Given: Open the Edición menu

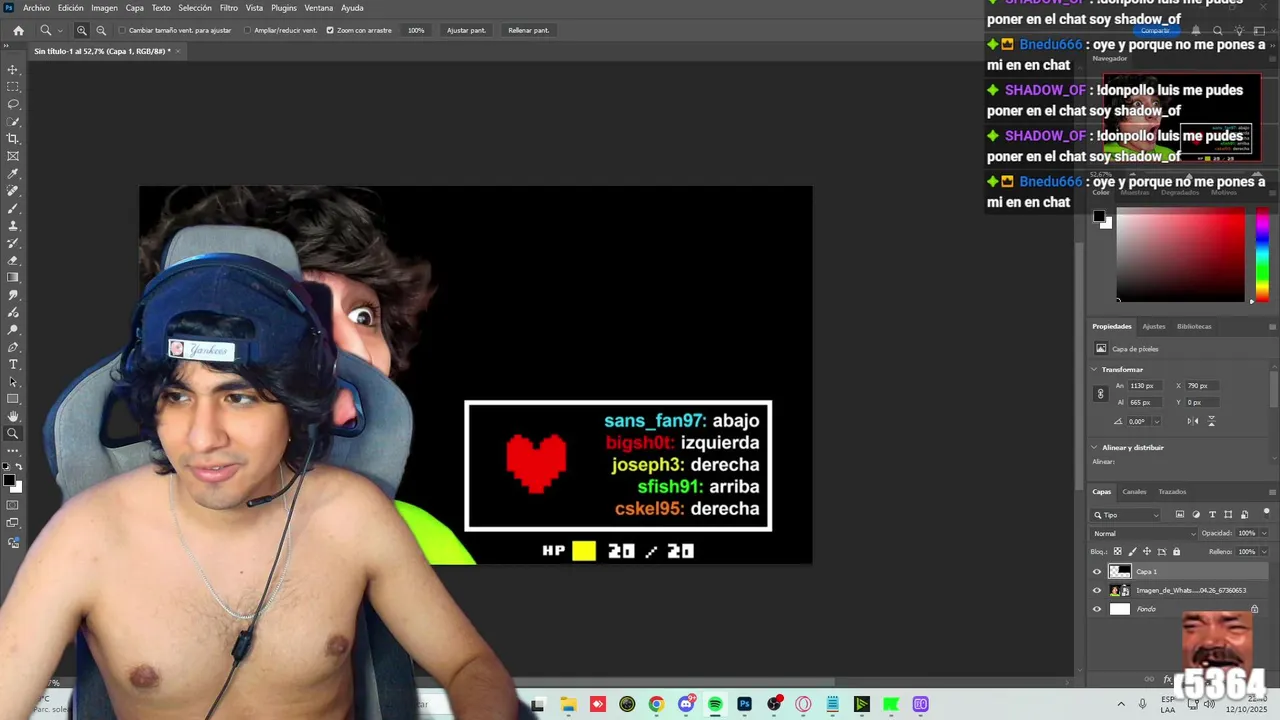Looking at the screenshot, I should pyautogui.click(x=70, y=8).
